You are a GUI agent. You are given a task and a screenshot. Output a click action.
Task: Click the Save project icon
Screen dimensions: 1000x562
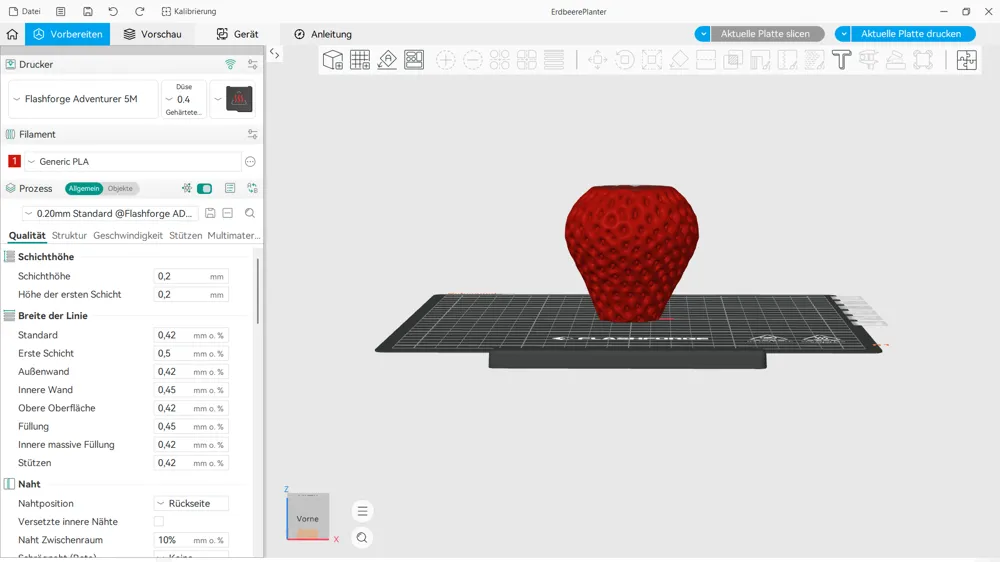87,11
